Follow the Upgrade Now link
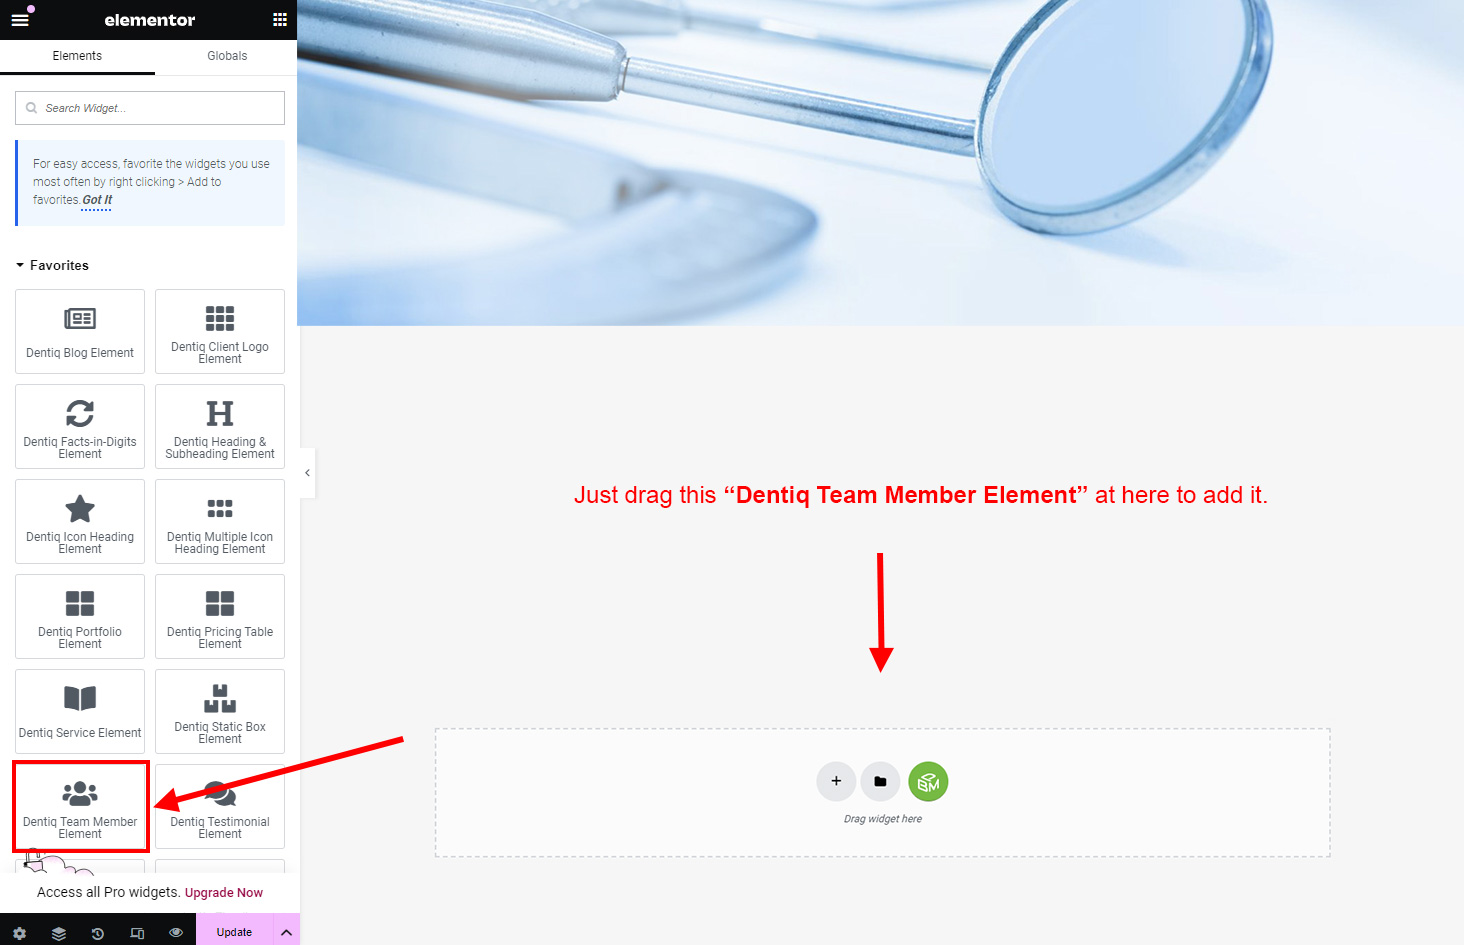The height and width of the screenshot is (945, 1464). click(x=223, y=893)
